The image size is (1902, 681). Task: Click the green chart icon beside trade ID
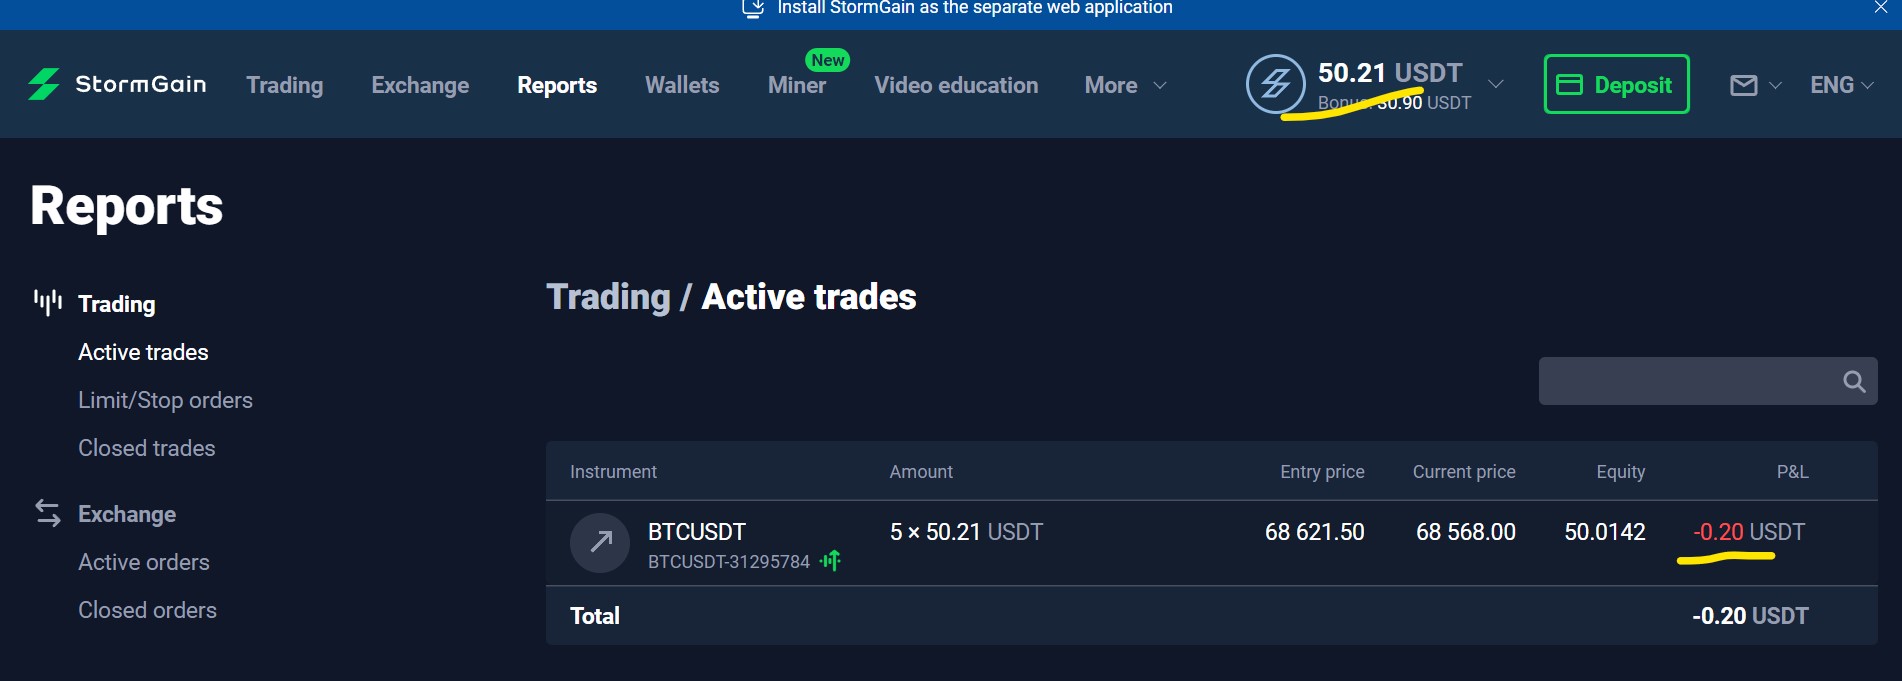click(831, 561)
